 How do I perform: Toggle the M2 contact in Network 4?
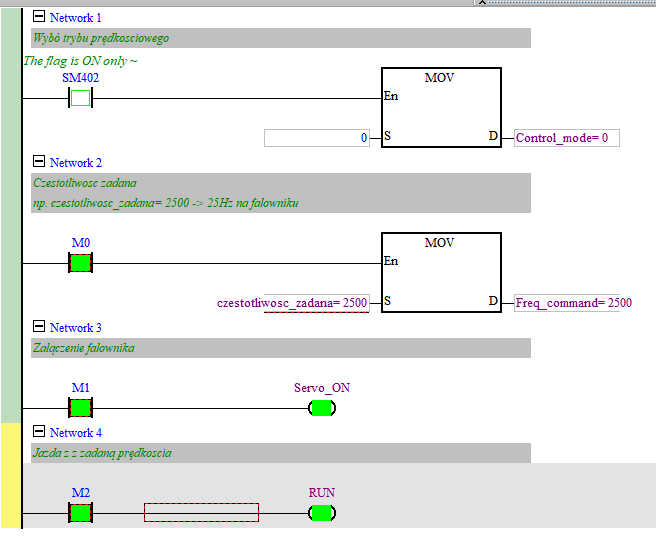[x=80, y=513]
